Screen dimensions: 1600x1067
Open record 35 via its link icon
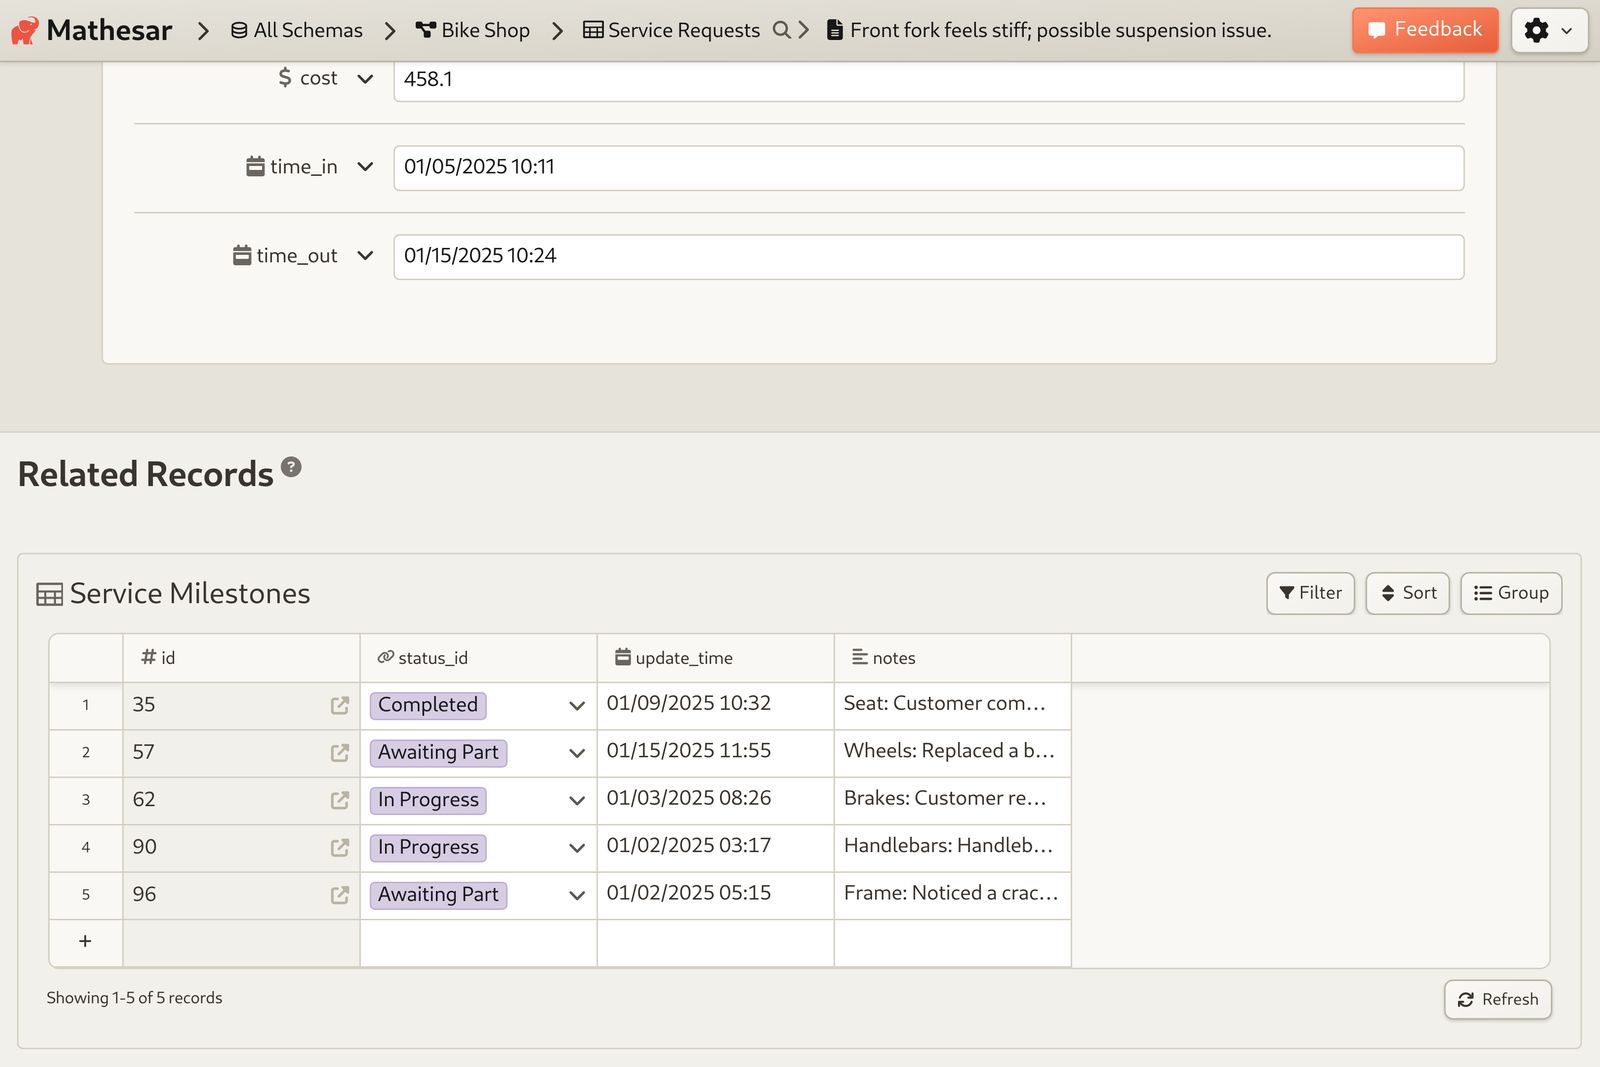(340, 706)
